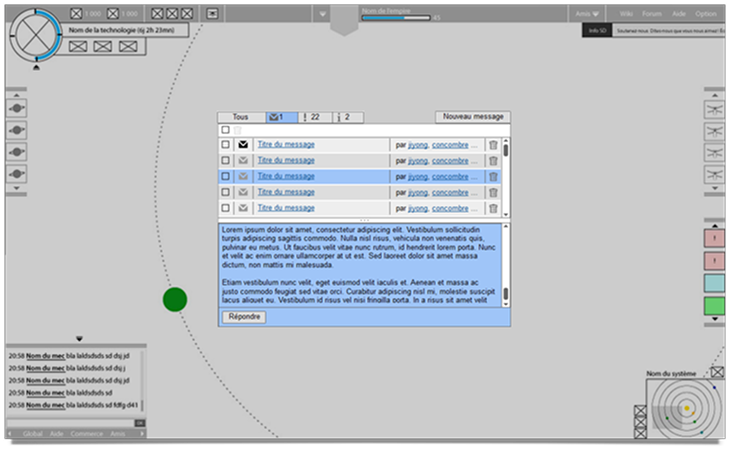Screen dimensions: 730x452
Task: Open the circular technology emblem top-left
Action: pyautogui.click(x=36, y=35)
